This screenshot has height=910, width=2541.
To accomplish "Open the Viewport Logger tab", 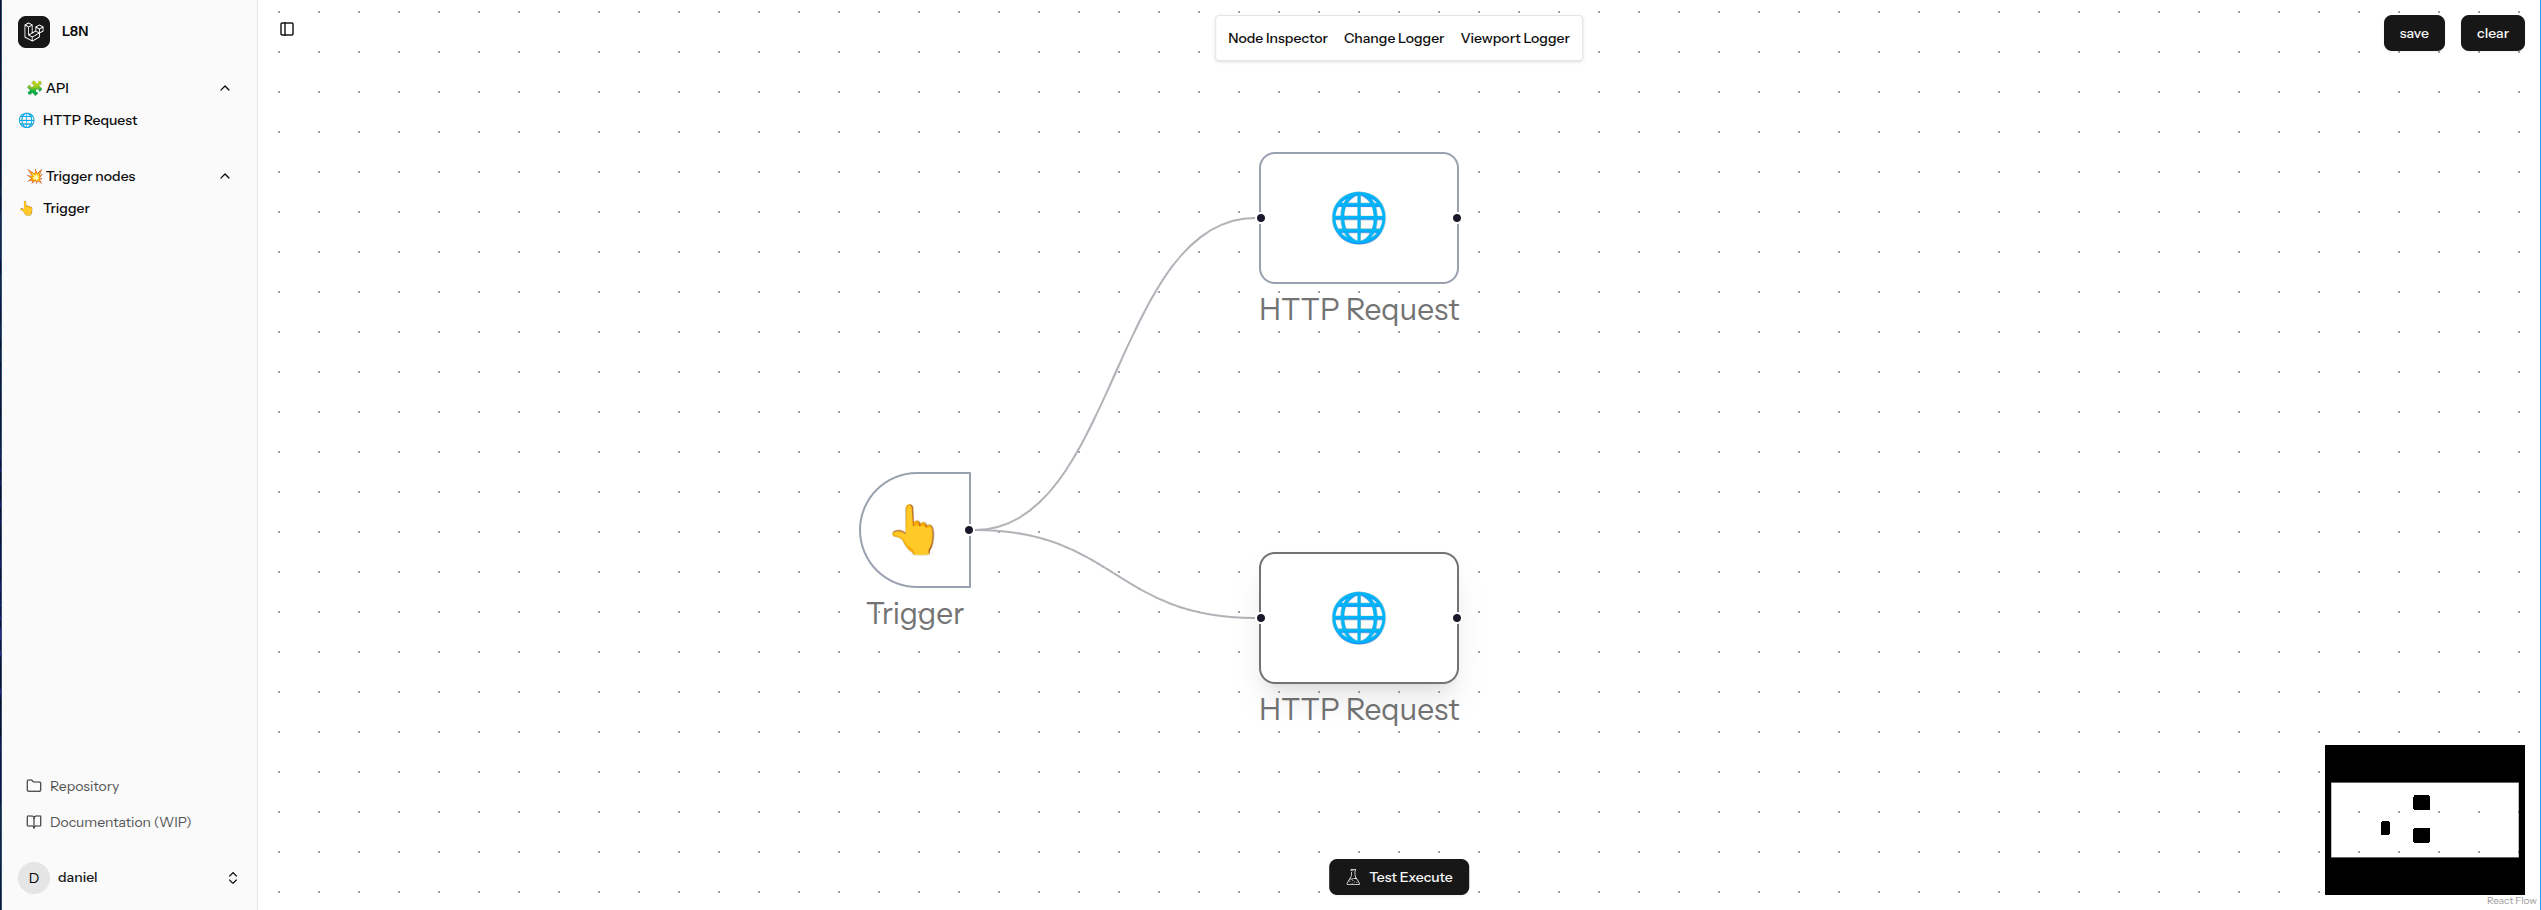I will [x=1515, y=38].
